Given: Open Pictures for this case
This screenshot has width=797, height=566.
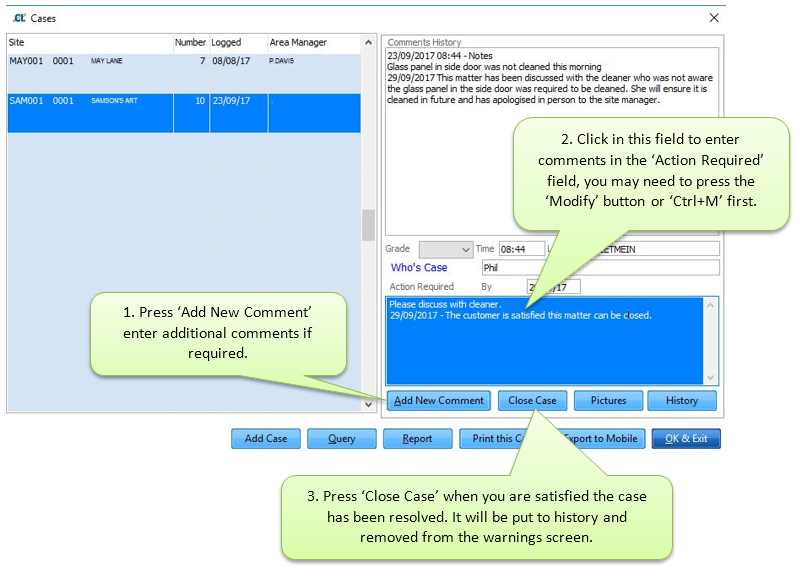Looking at the screenshot, I should 608,400.
